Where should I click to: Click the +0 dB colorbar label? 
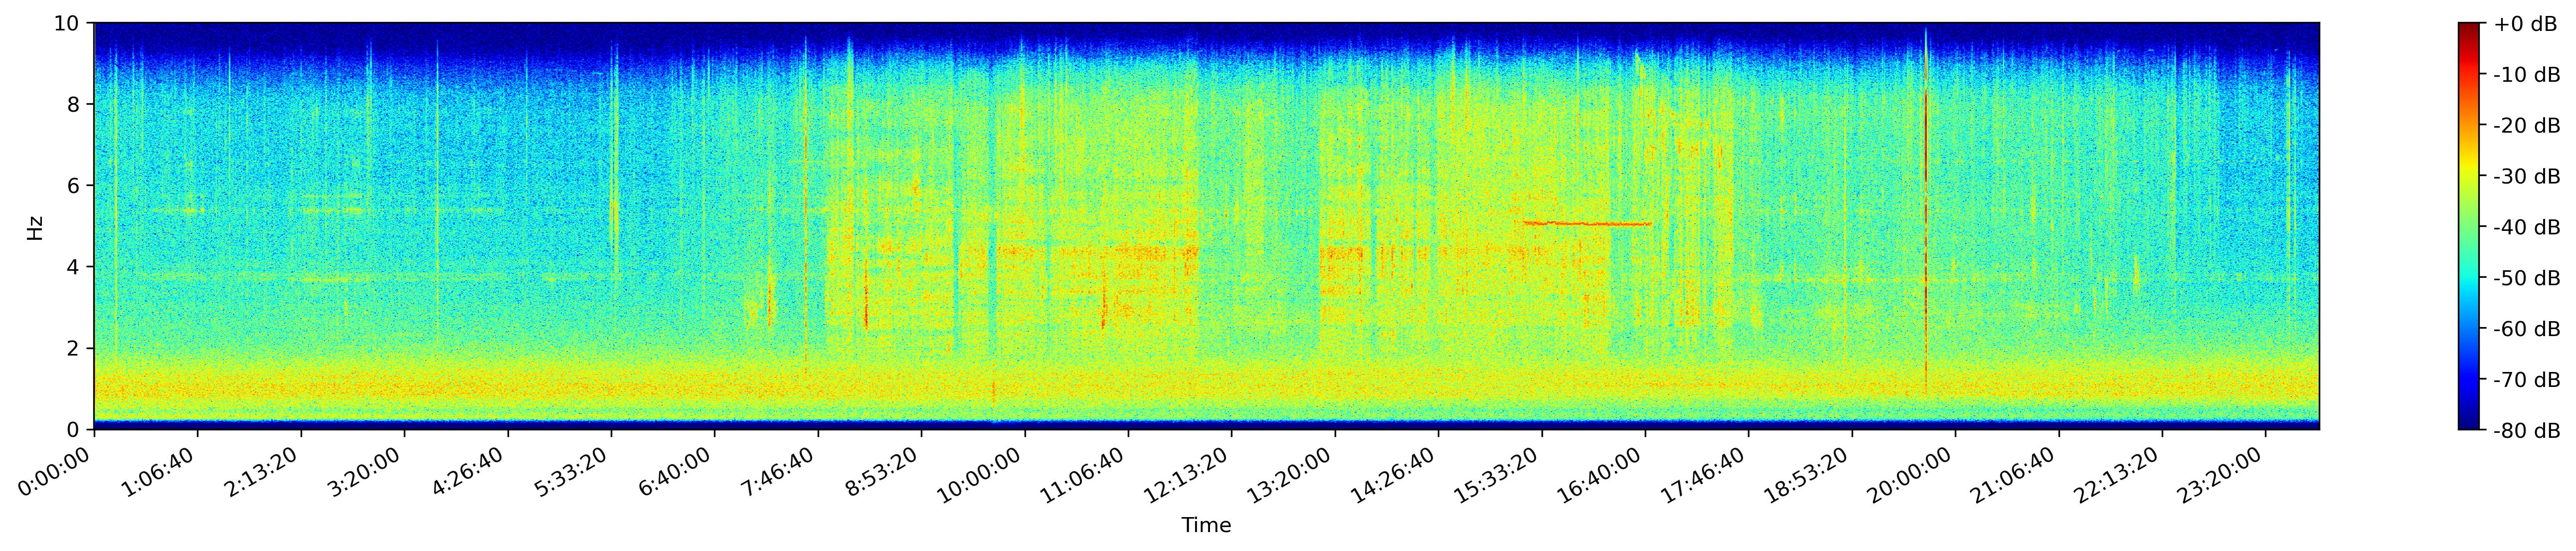[2525, 24]
